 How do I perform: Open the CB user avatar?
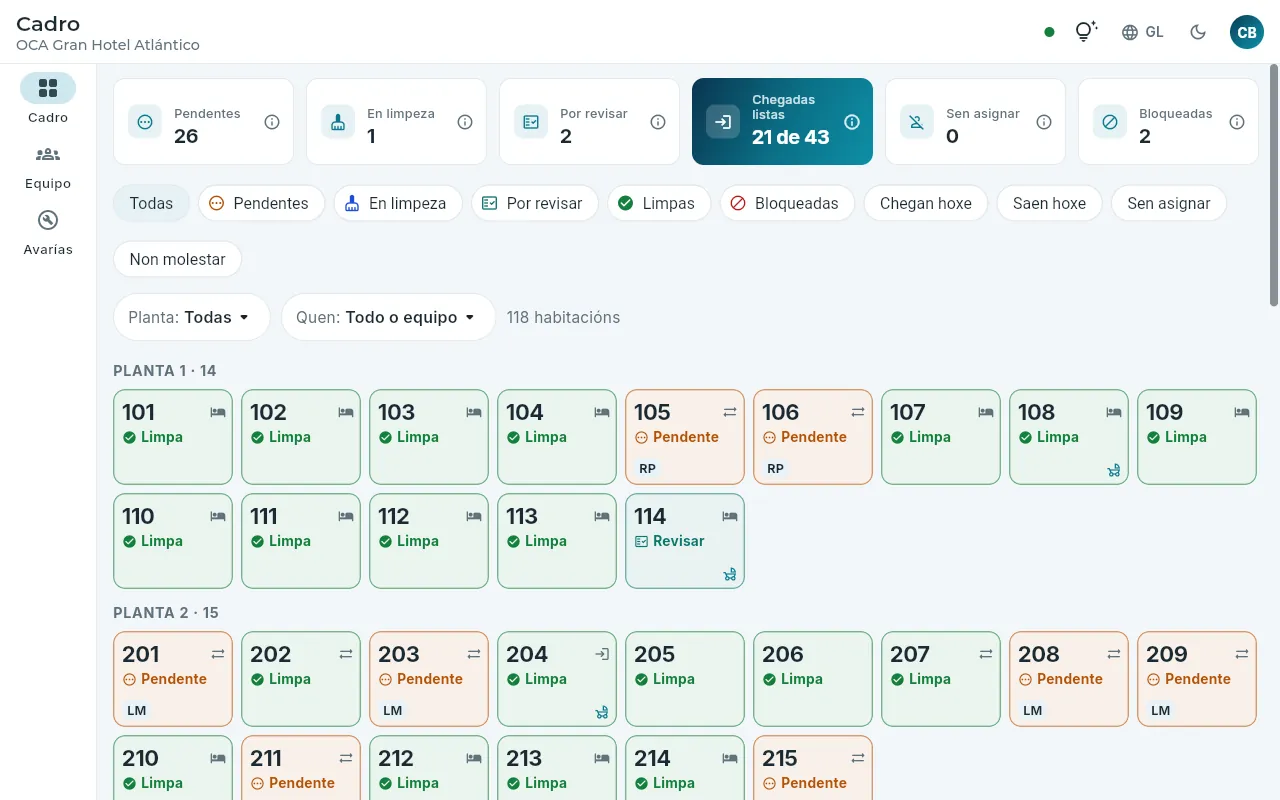pyautogui.click(x=1247, y=32)
